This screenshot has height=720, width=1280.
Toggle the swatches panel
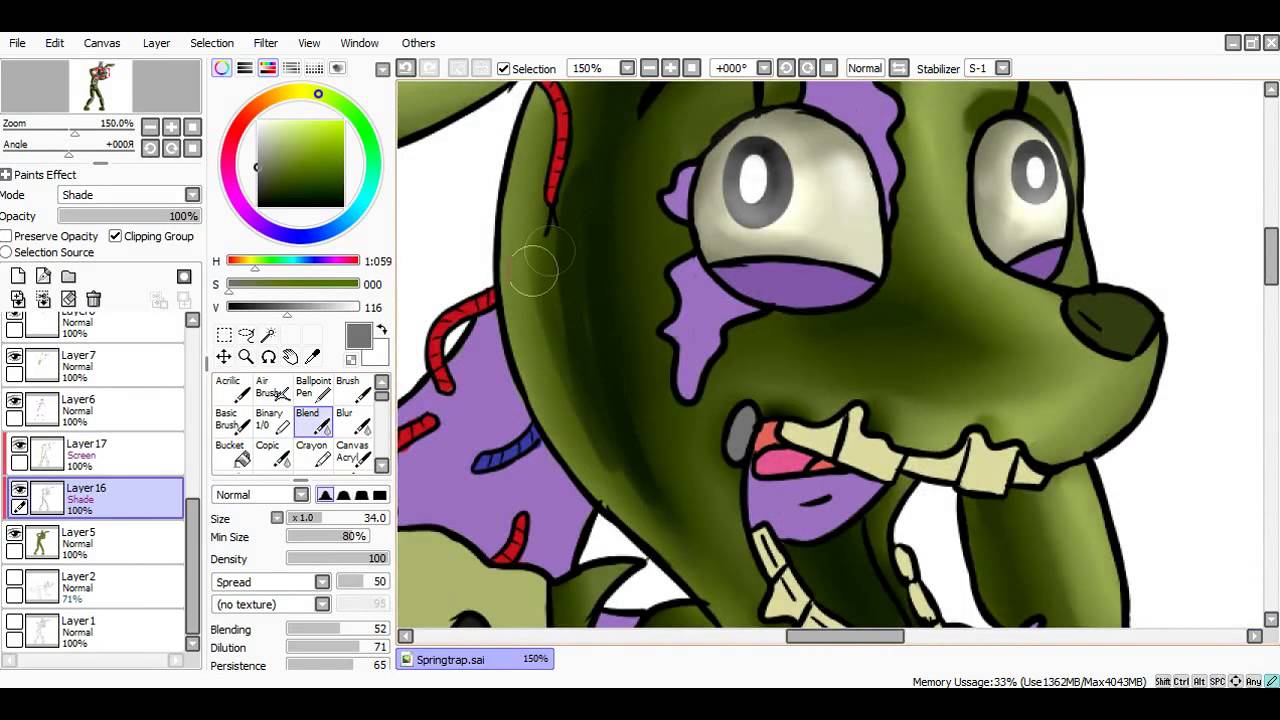(x=314, y=68)
